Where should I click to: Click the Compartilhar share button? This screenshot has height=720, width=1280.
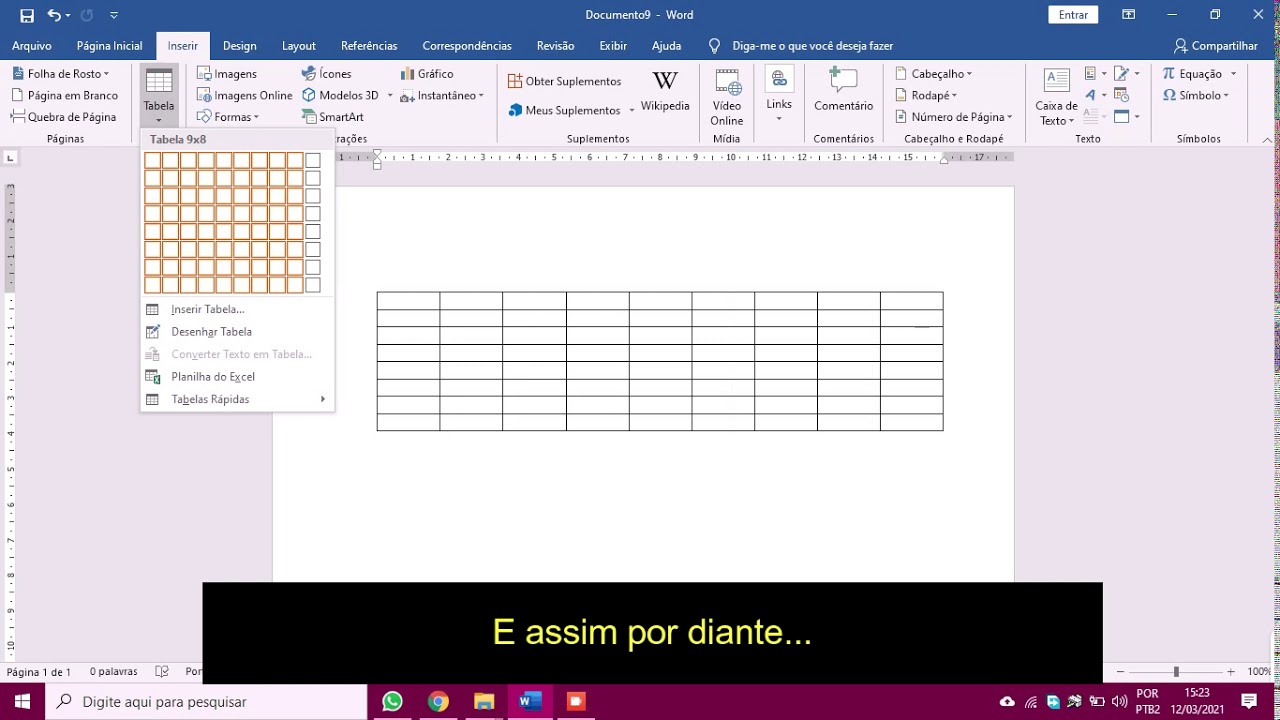[x=1216, y=46]
